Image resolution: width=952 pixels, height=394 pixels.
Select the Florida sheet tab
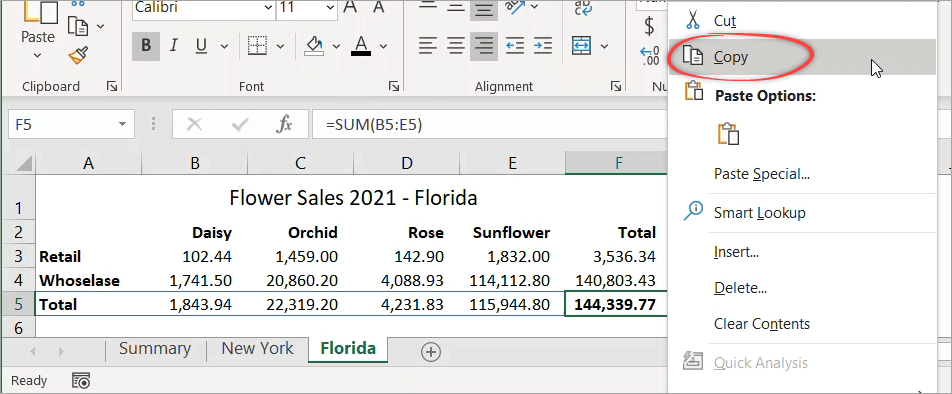pos(348,349)
